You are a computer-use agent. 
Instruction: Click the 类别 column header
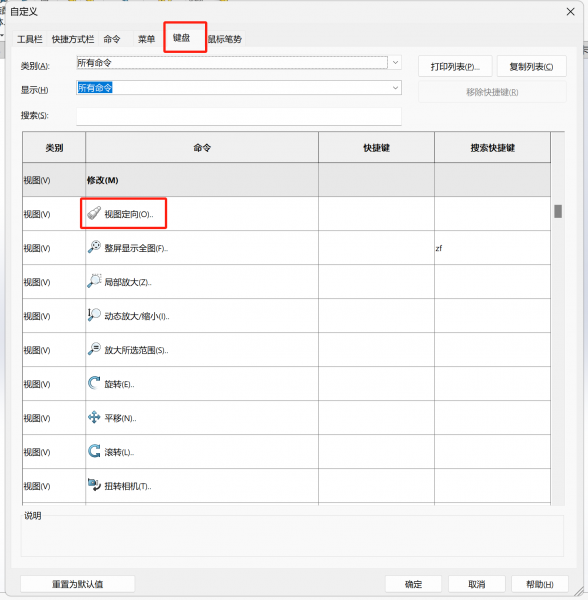[x=54, y=147]
